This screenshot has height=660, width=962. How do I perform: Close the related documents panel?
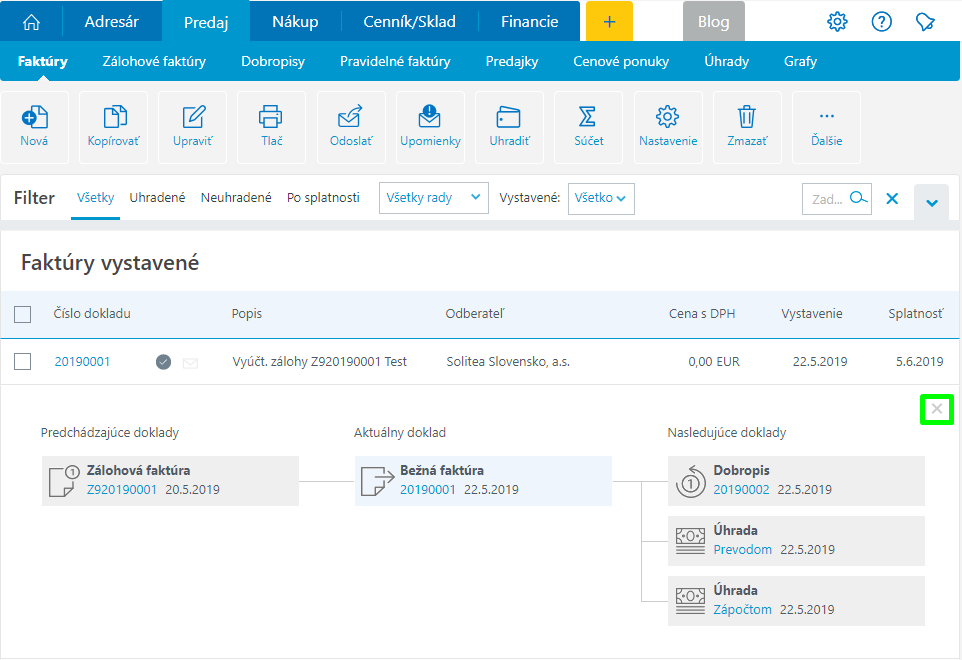[937, 409]
